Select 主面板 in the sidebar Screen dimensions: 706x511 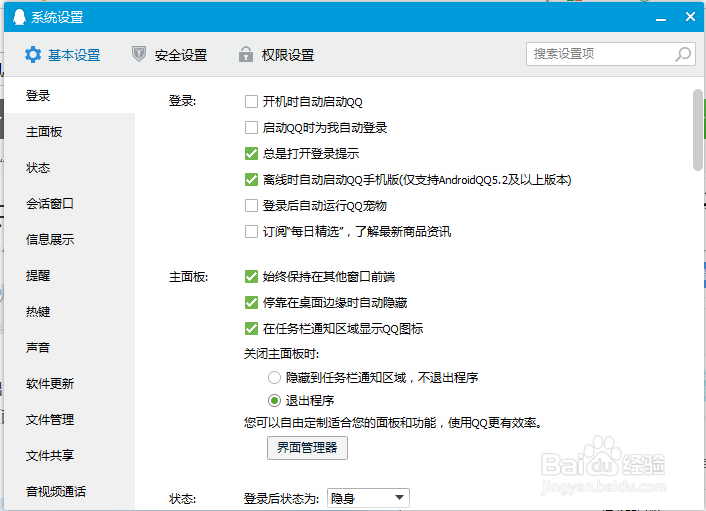tap(69, 131)
